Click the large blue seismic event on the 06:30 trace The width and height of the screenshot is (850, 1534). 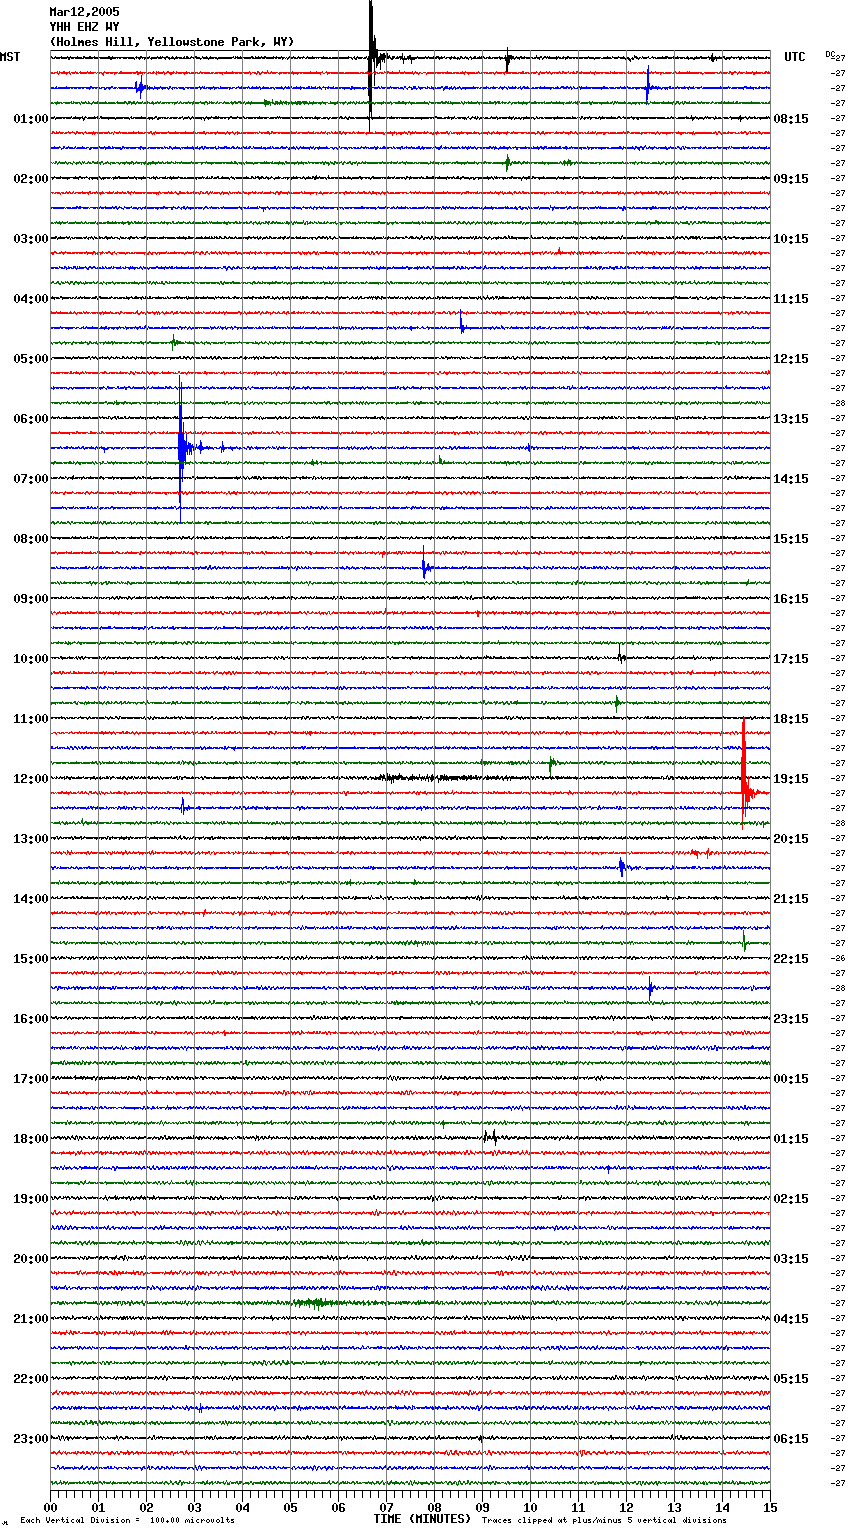pyautogui.click(x=181, y=448)
